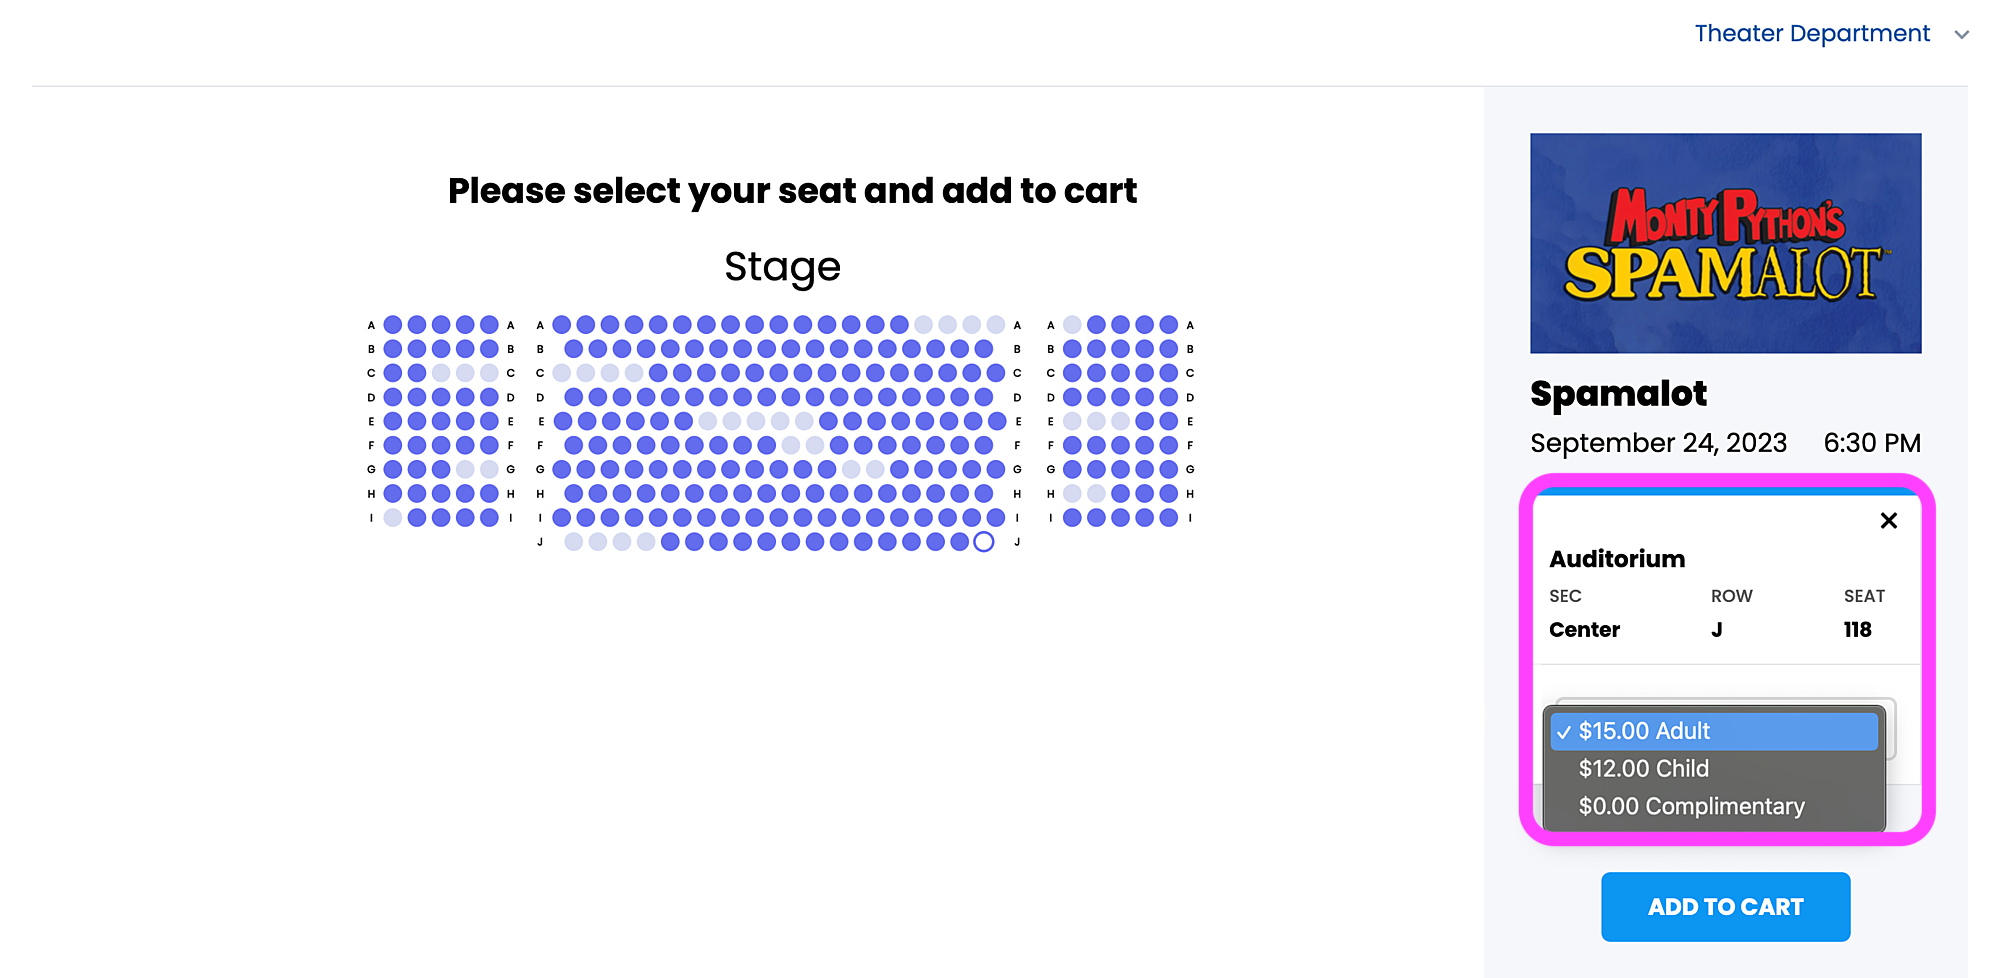The image size is (2000, 978).
Task: Choose the last seat in center row C
Action: tap(996, 373)
